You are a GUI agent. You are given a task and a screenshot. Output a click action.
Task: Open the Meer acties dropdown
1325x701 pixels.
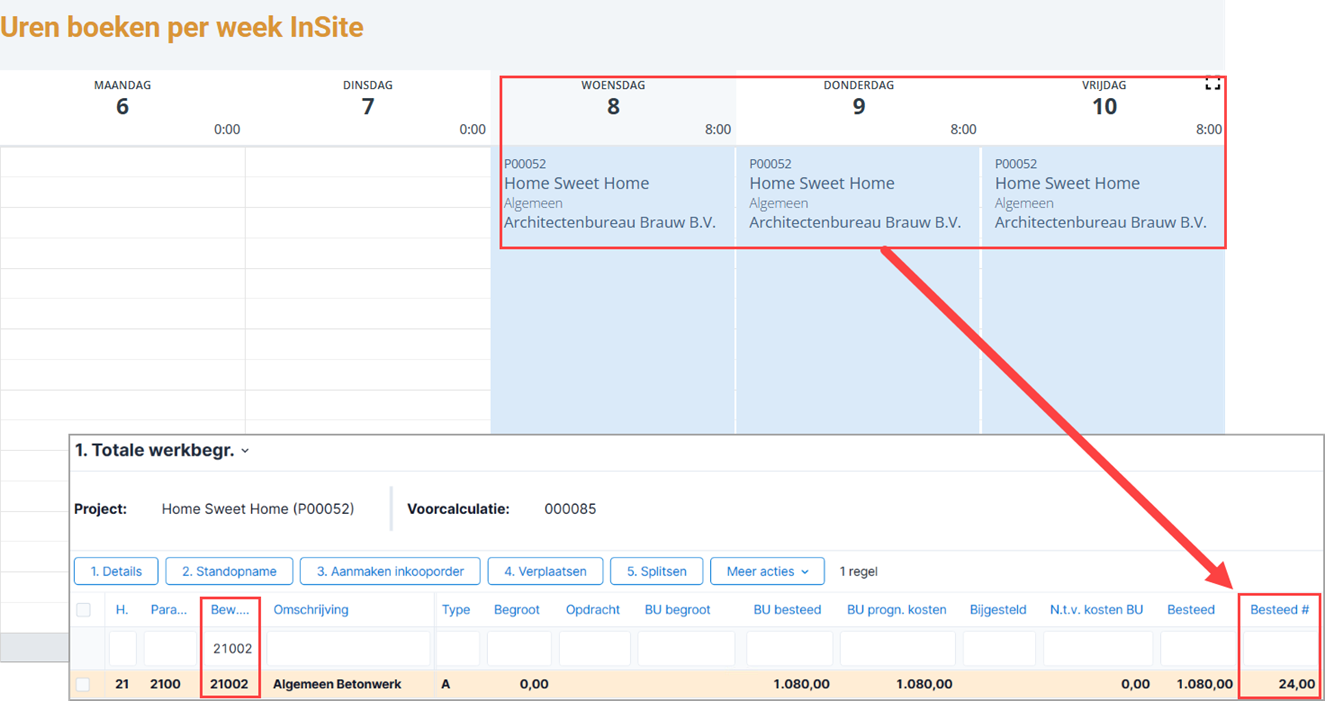[x=767, y=571]
